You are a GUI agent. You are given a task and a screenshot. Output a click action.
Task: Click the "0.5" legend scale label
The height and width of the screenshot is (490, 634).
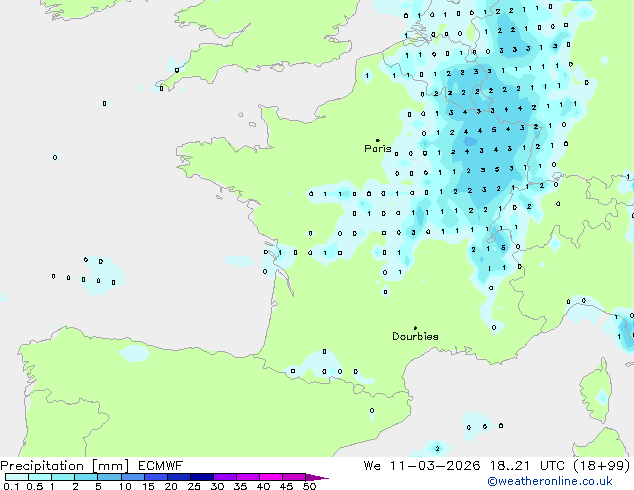[34, 486]
